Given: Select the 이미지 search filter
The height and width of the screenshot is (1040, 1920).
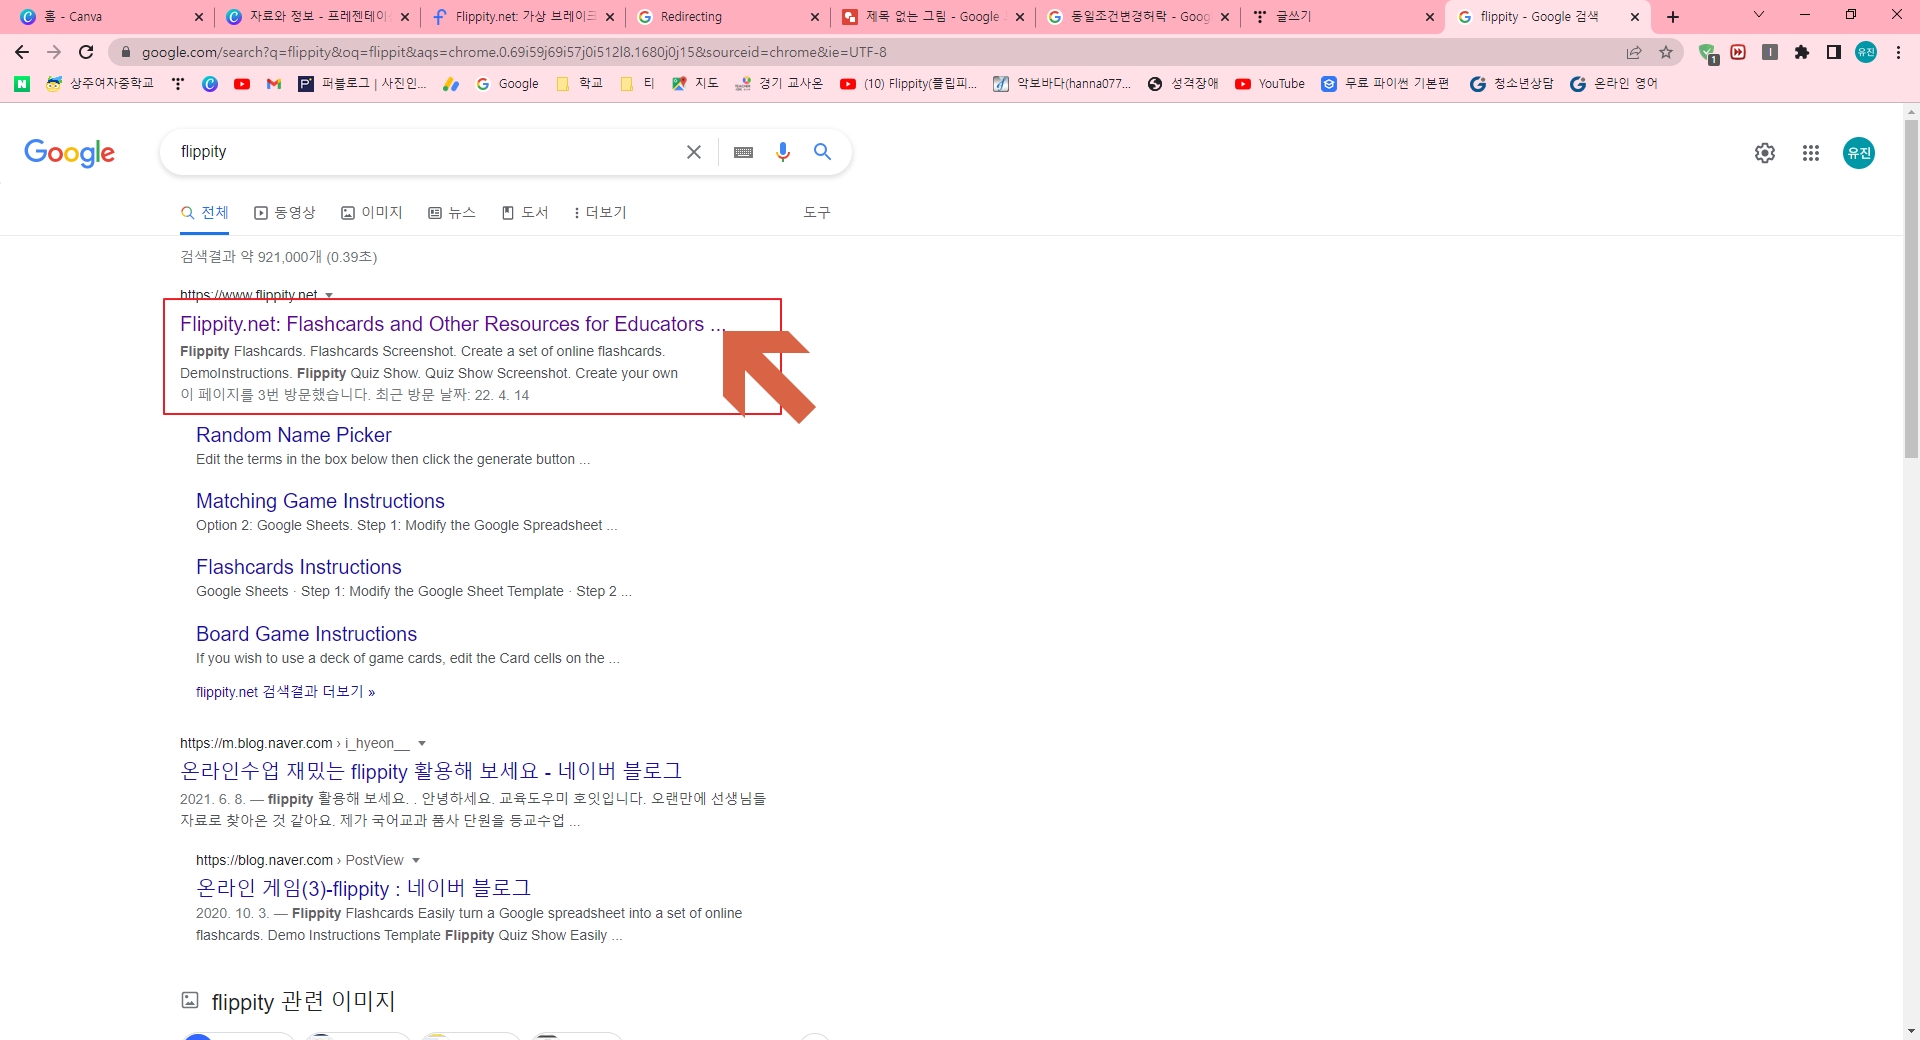Looking at the screenshot, I should [x=372, y=212].
